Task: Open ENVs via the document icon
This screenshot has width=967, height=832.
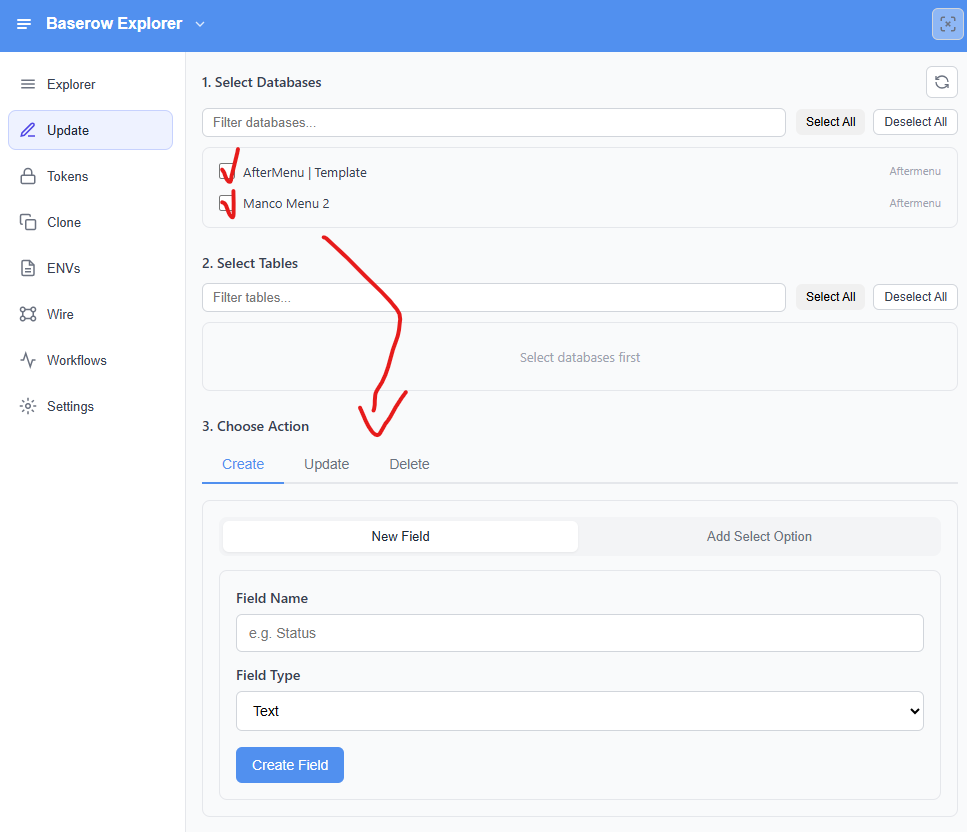Action: [28, 268]
